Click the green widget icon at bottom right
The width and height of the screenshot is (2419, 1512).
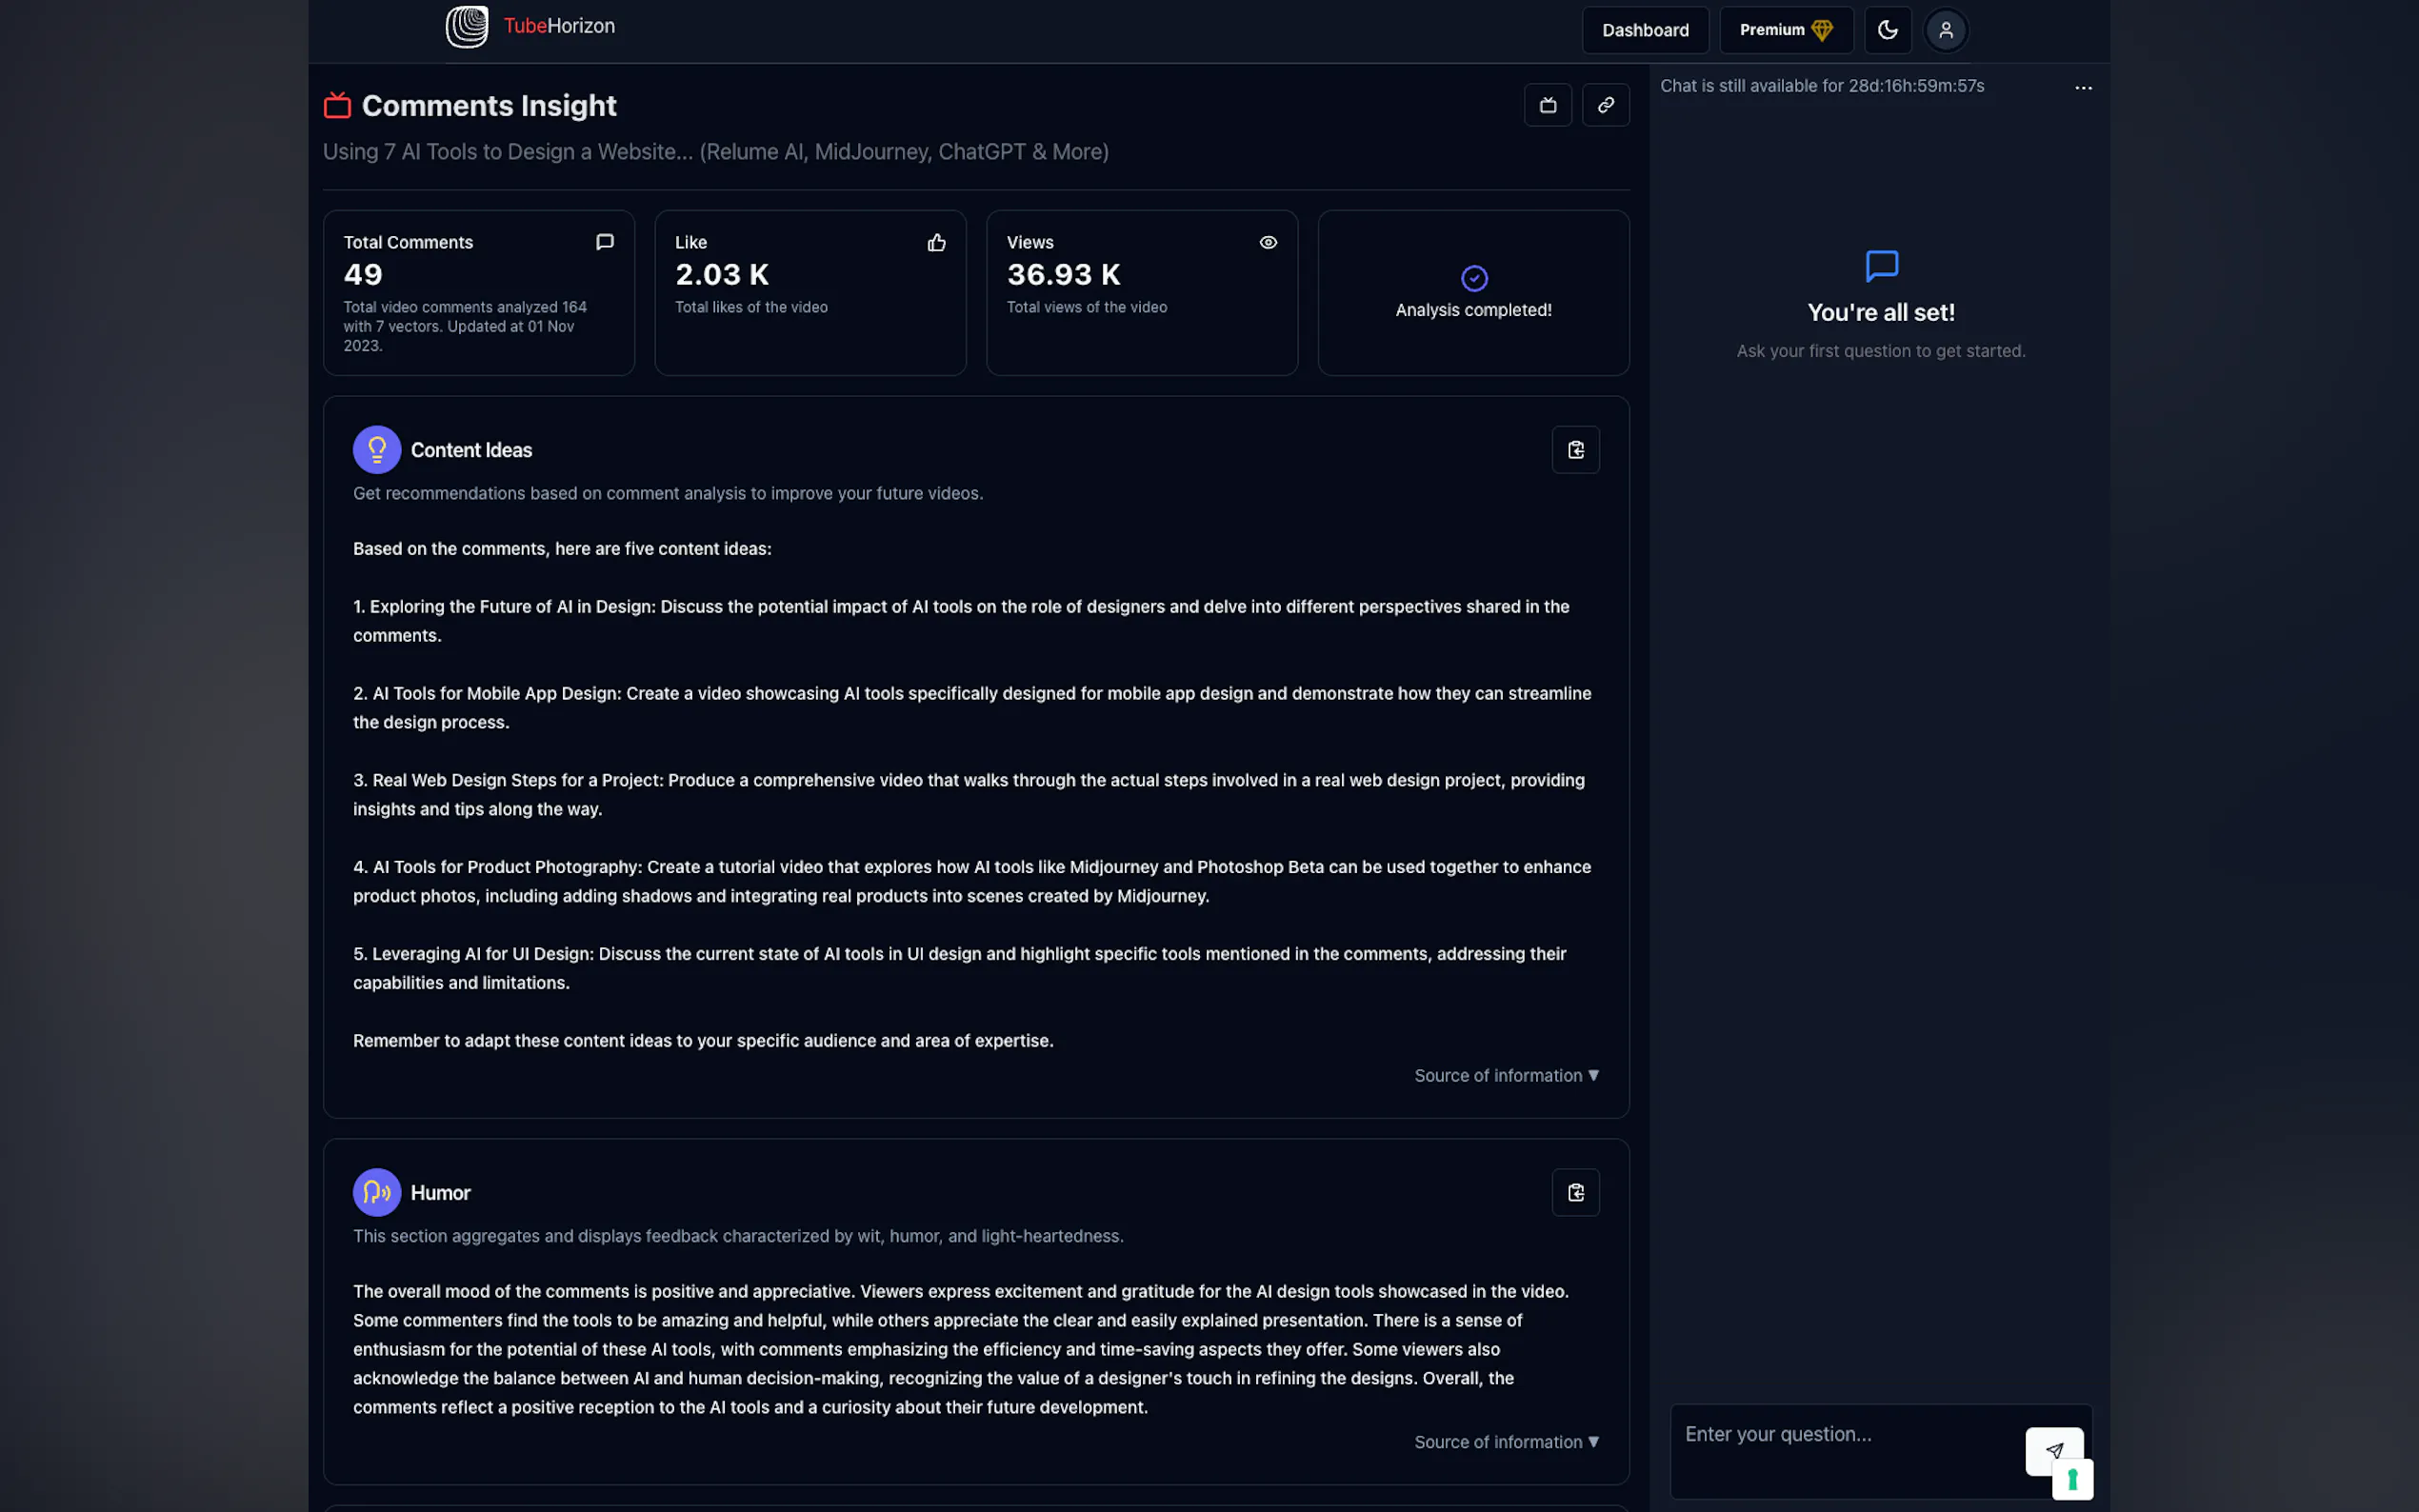pos(2072,1479)
